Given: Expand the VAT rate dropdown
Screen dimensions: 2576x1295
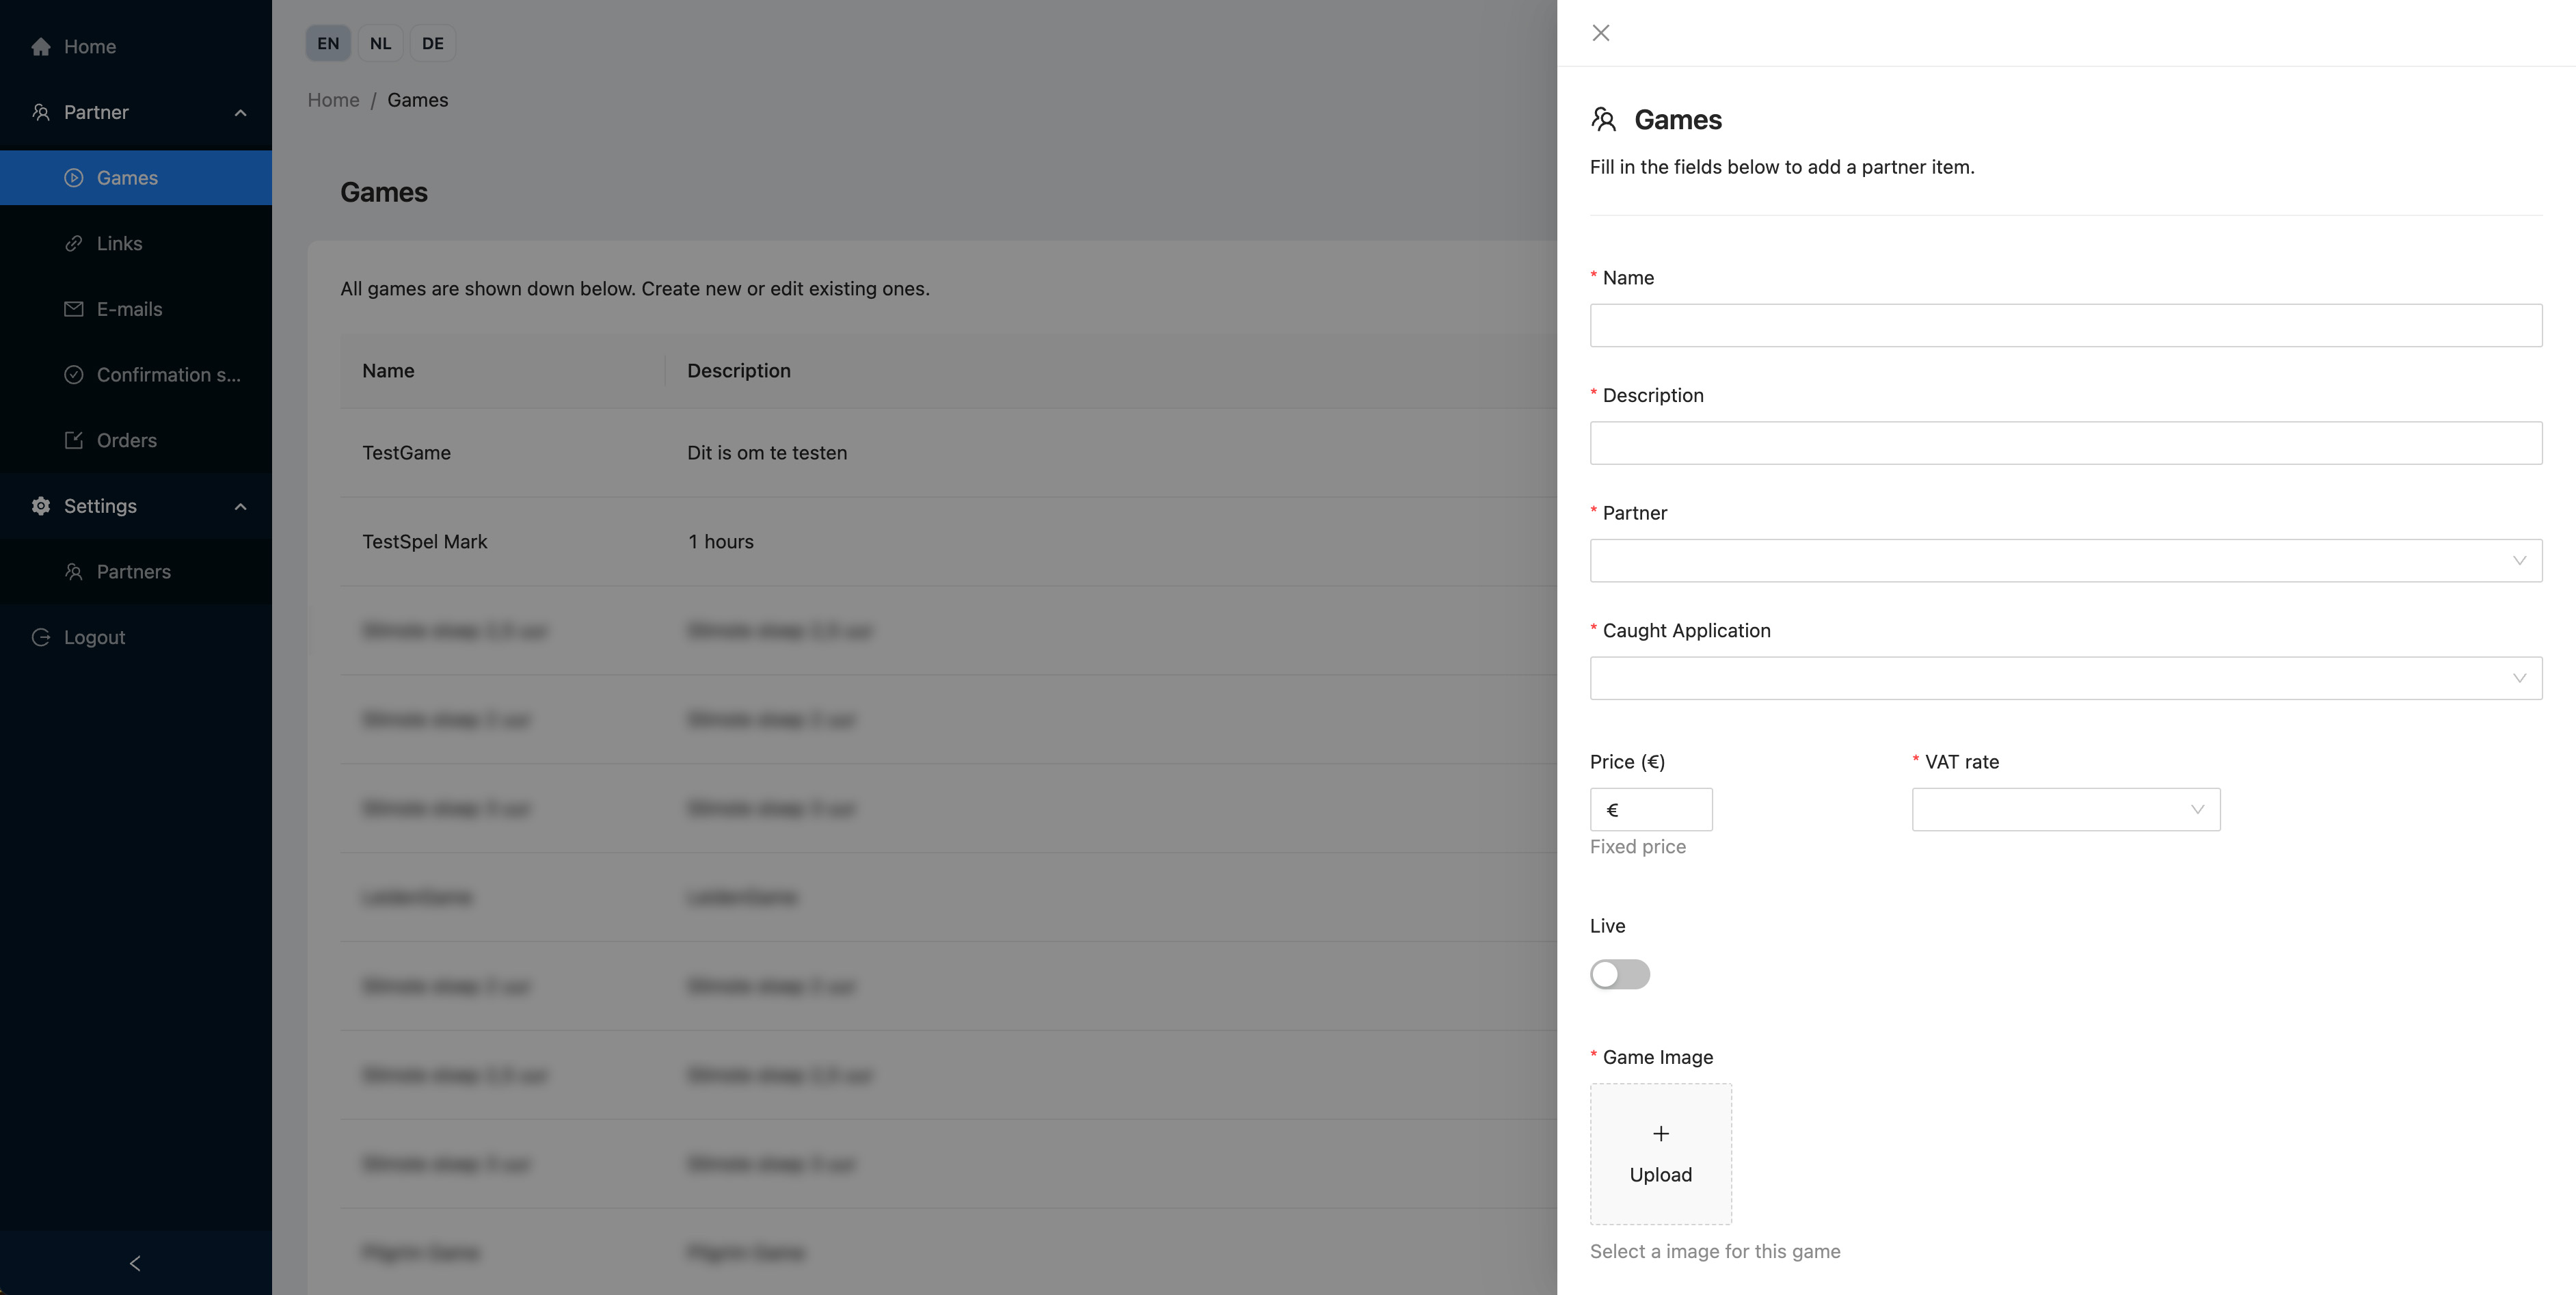Looking at the screenshot, I should (x=2065, y=809).
